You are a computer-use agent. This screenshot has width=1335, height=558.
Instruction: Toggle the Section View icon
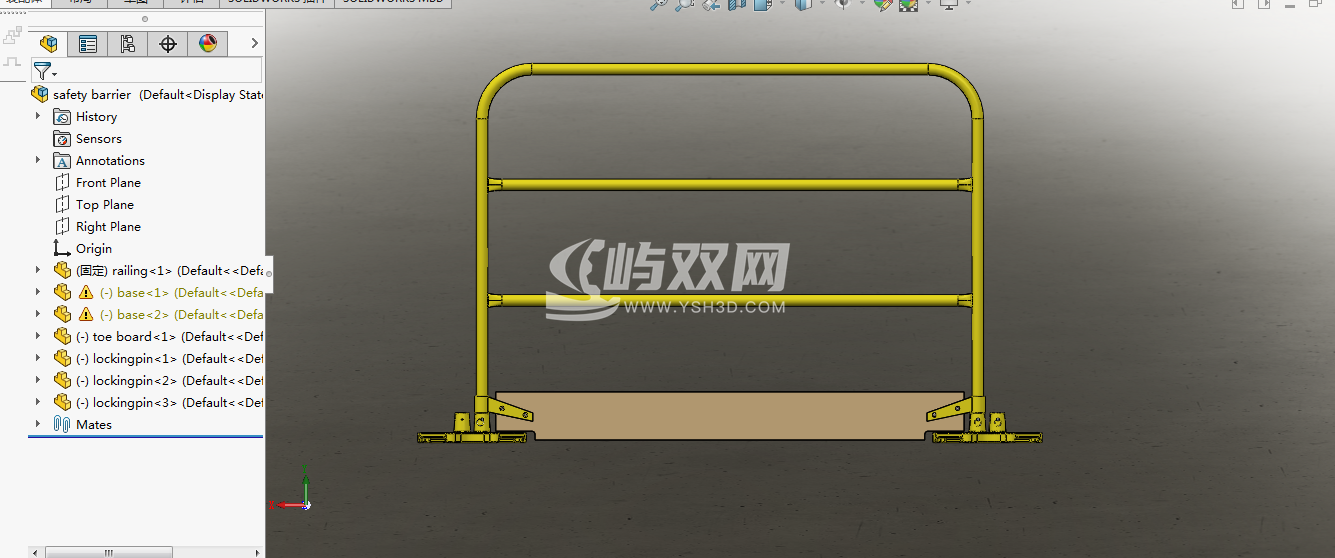[x=737, y=5]
